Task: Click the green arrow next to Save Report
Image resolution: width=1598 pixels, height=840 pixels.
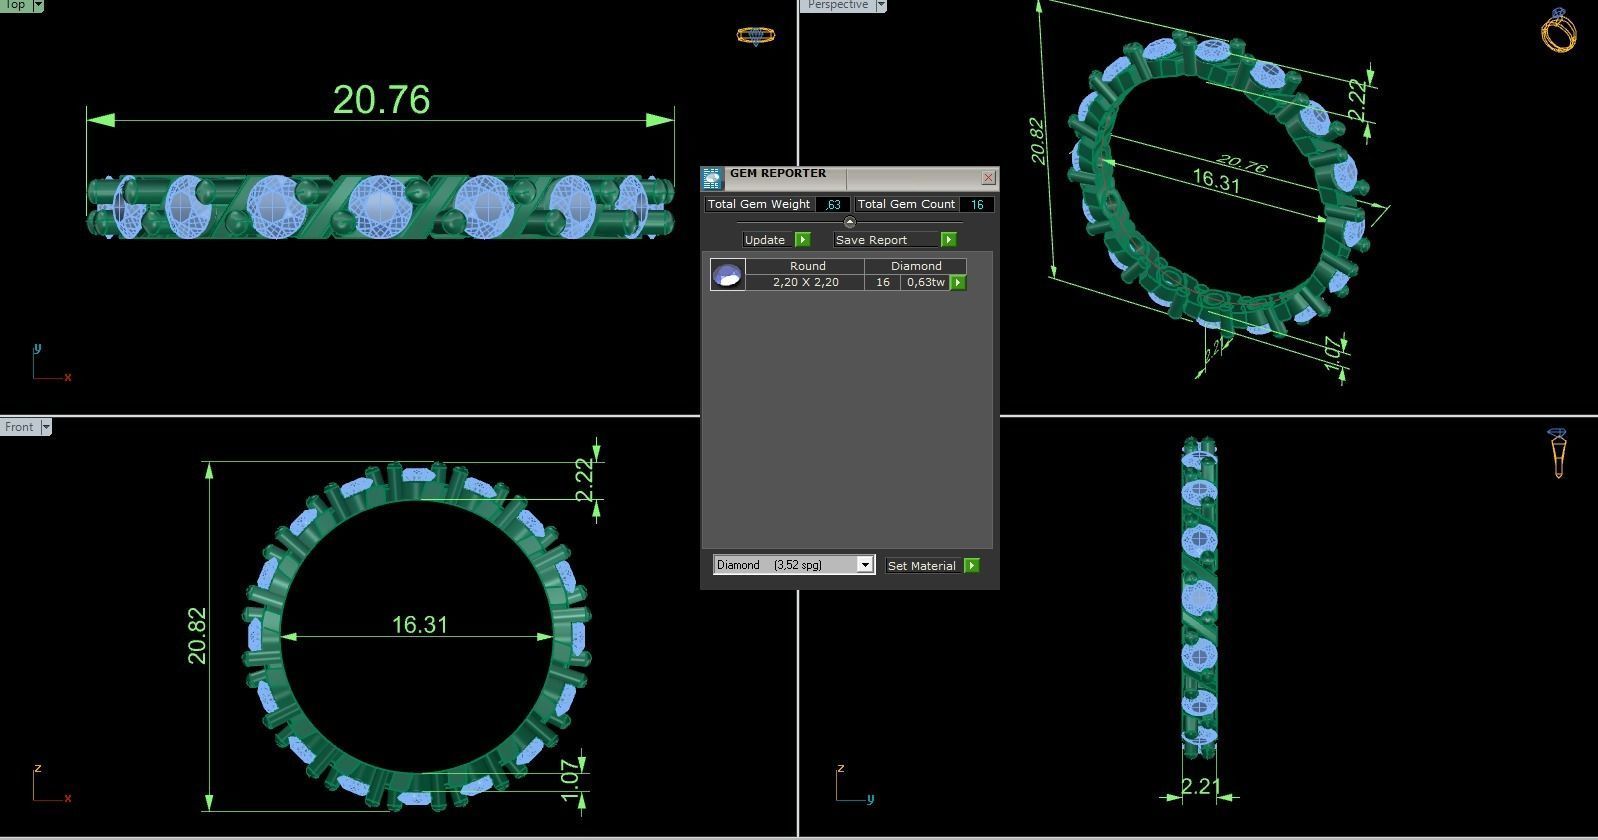Action: click(x=948, y=240)
